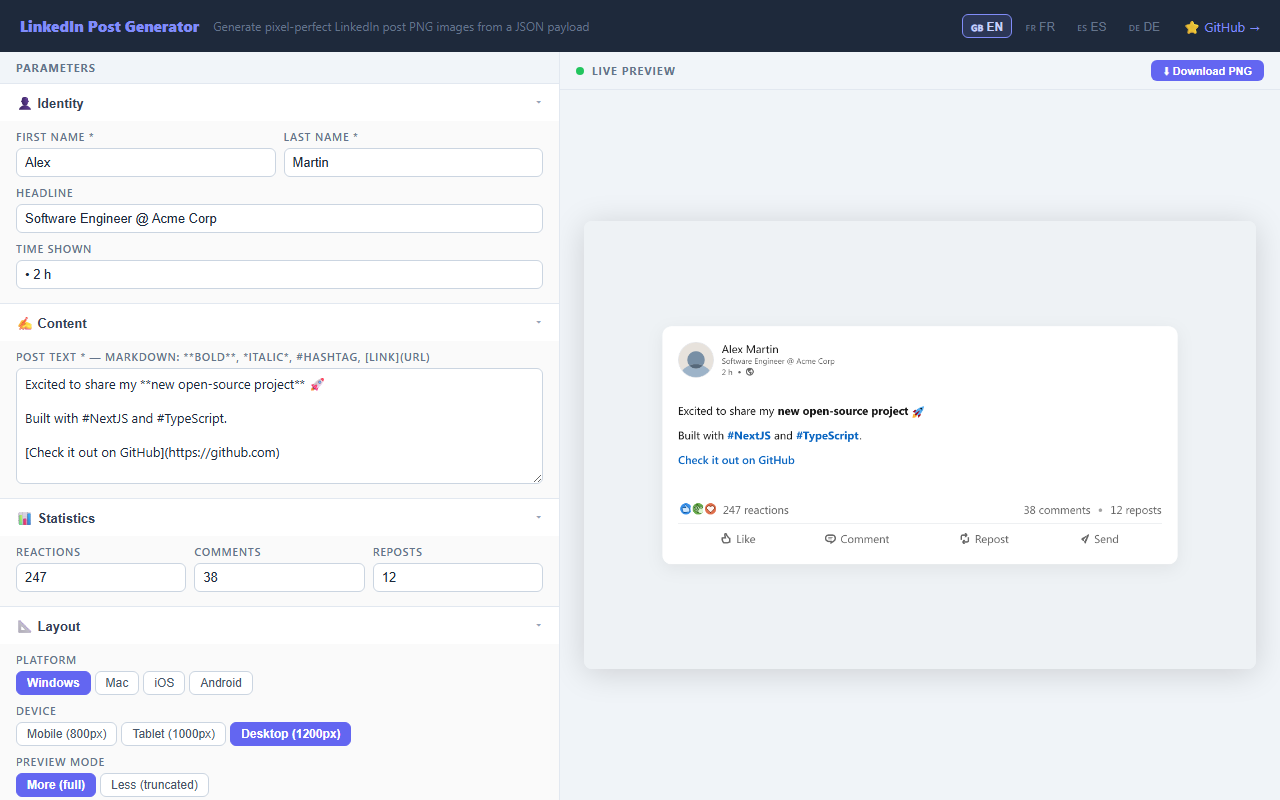The width and height of the screenshot is (1280, 800).
Task: Select the Windows platform option
Action: pyautogui.click(x=53, y=683)
